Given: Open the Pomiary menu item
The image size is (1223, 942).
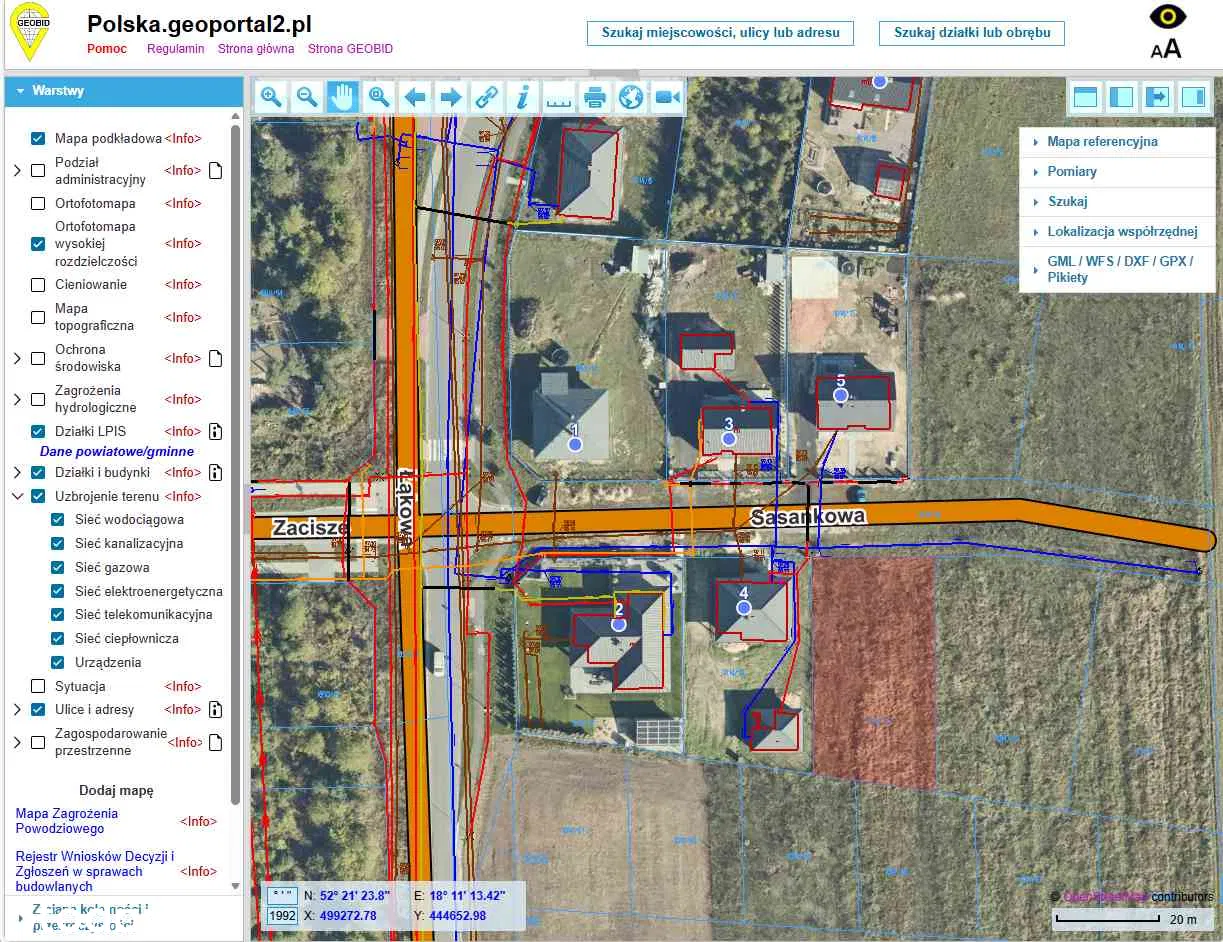Looking at the screenshot, I should [x=1072, y=172].
